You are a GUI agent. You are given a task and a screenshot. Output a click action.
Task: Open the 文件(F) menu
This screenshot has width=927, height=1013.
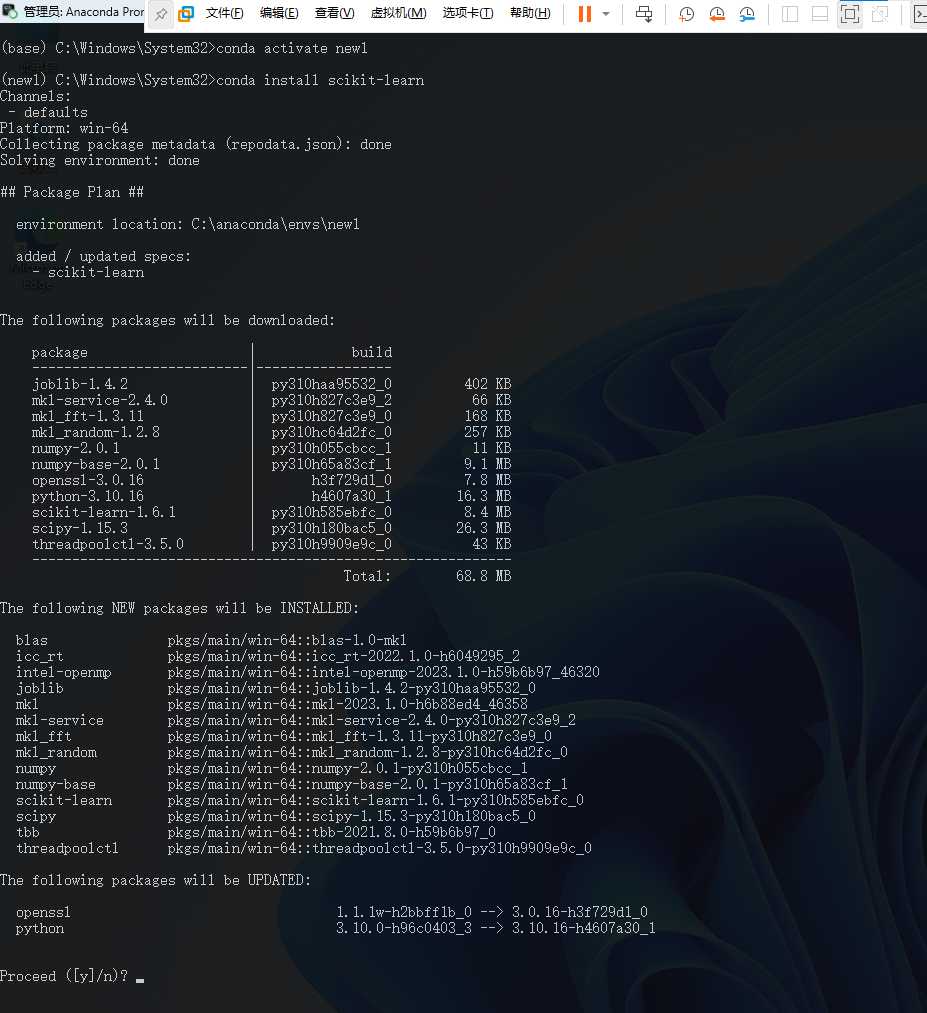(224, 13)
